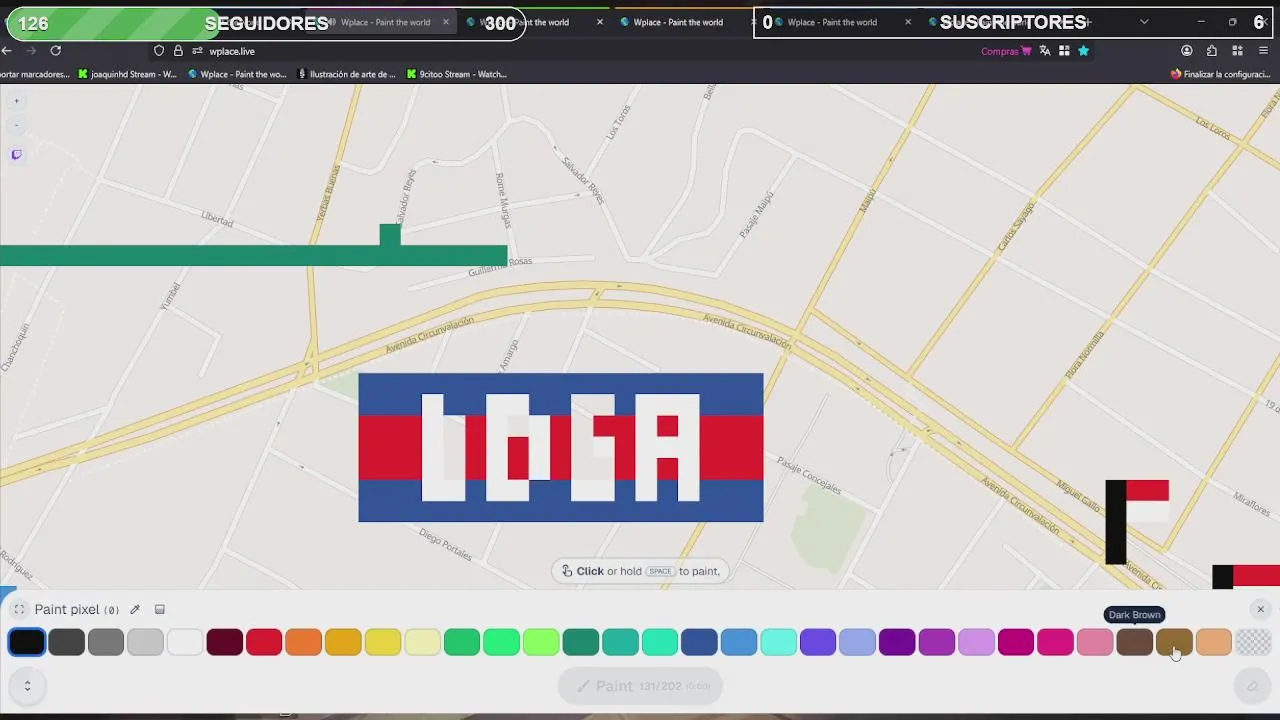This screenshot has height=720, width=1280.
Task: Select the bright yellow color swatch
Action: (382, 642)
